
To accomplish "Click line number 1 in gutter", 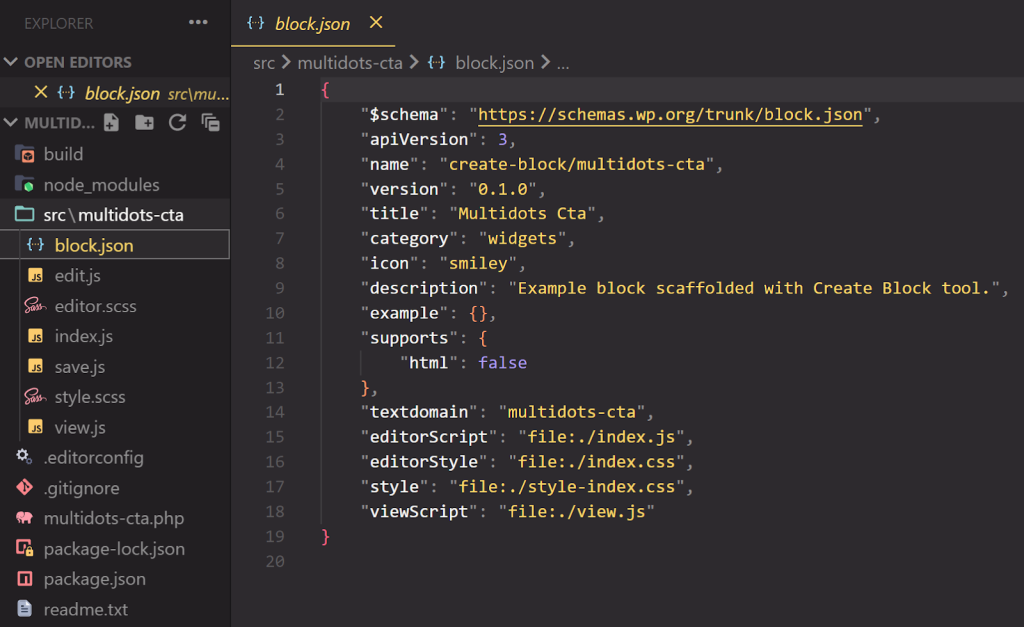I will (x=280, y=89).
